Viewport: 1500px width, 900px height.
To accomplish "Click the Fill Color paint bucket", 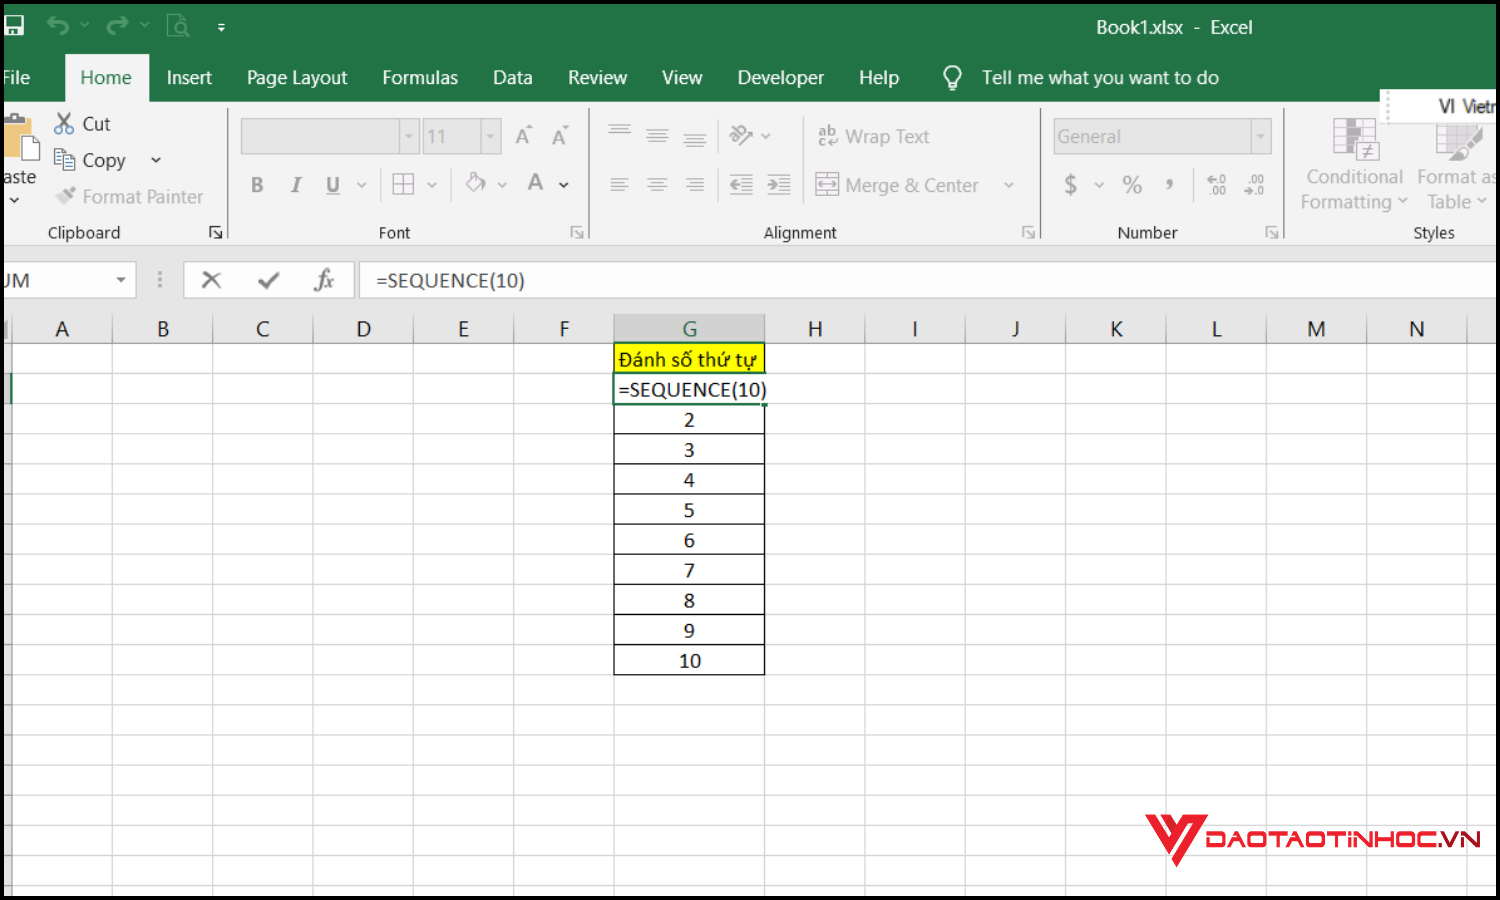I will pyautogui.click(x=476, y=184).
